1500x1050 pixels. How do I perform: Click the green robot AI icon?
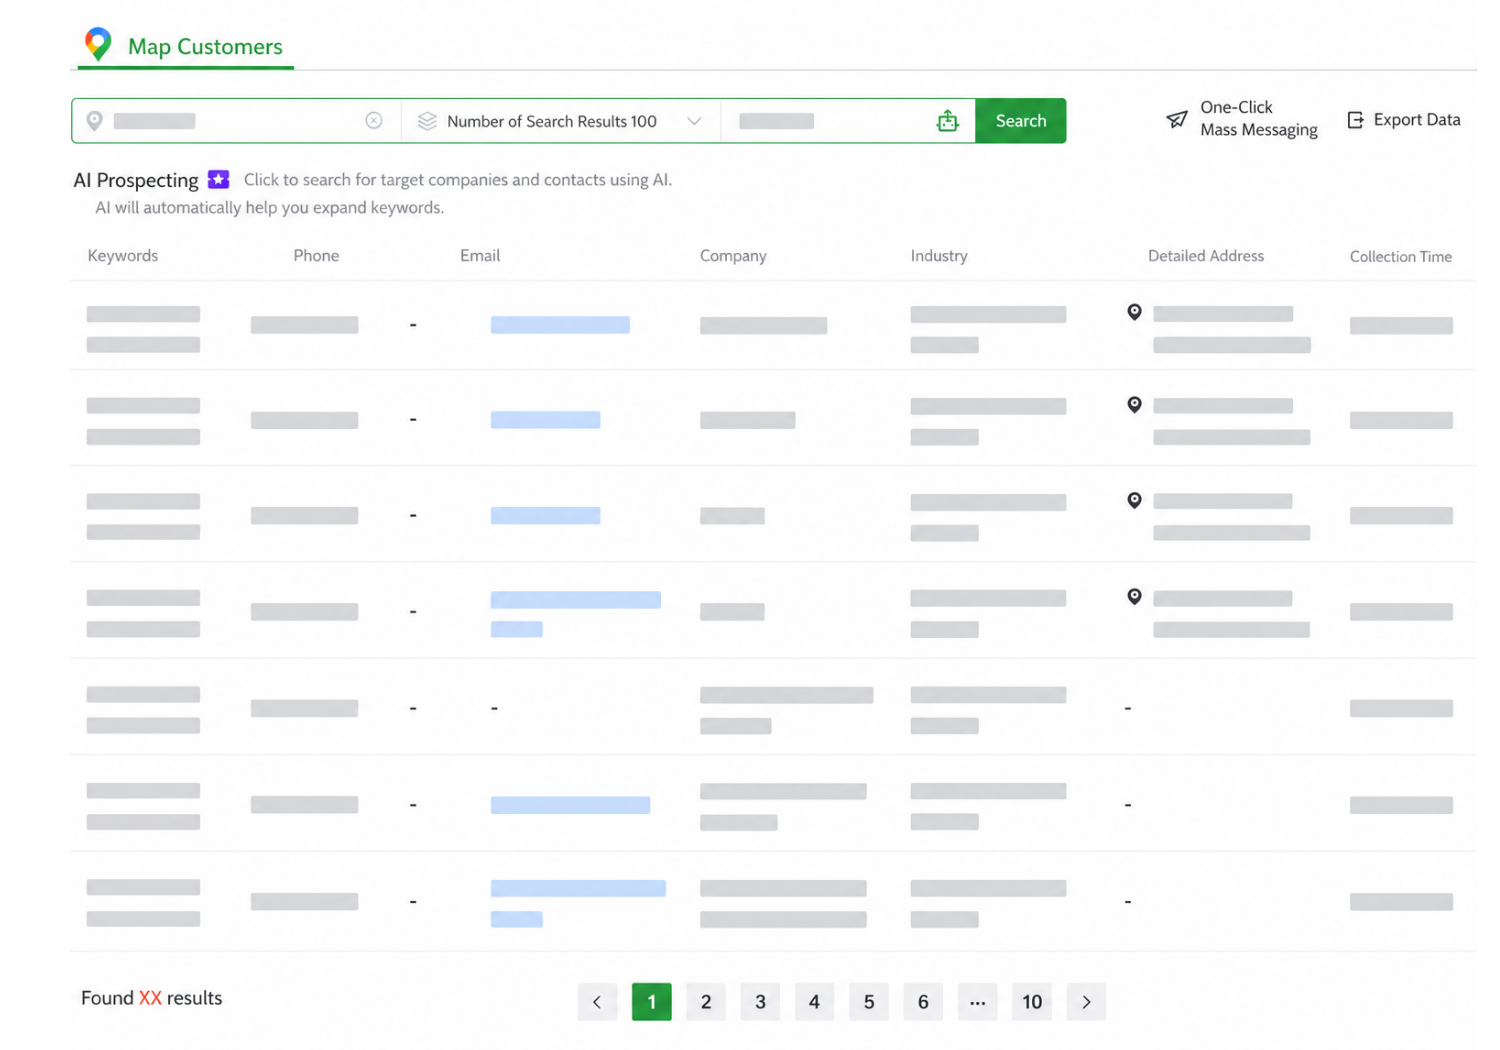tap(947, 121)
